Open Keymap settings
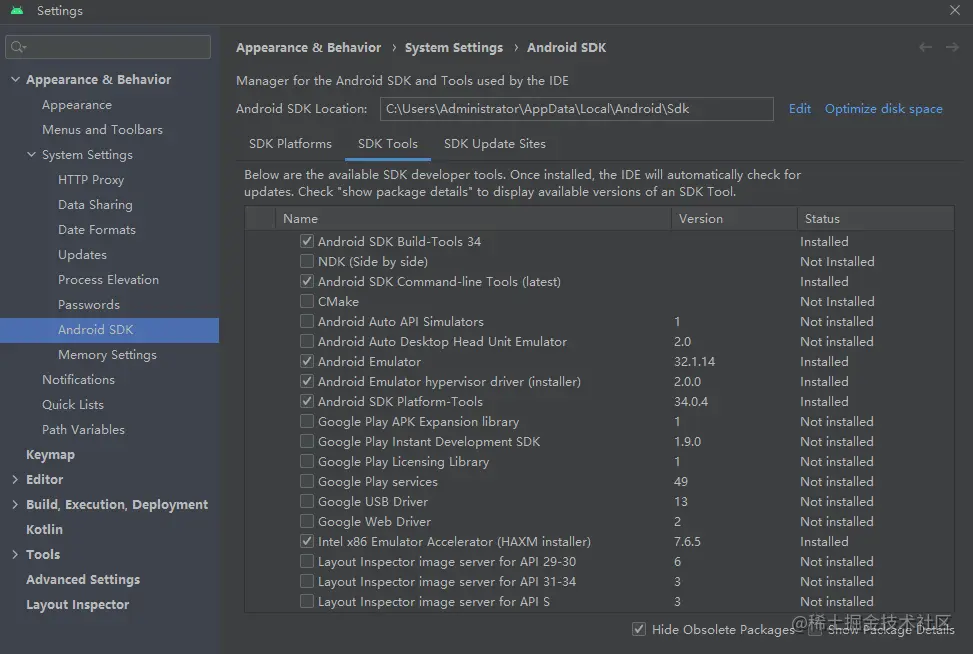The image size is (973, 654). (50, 455)
